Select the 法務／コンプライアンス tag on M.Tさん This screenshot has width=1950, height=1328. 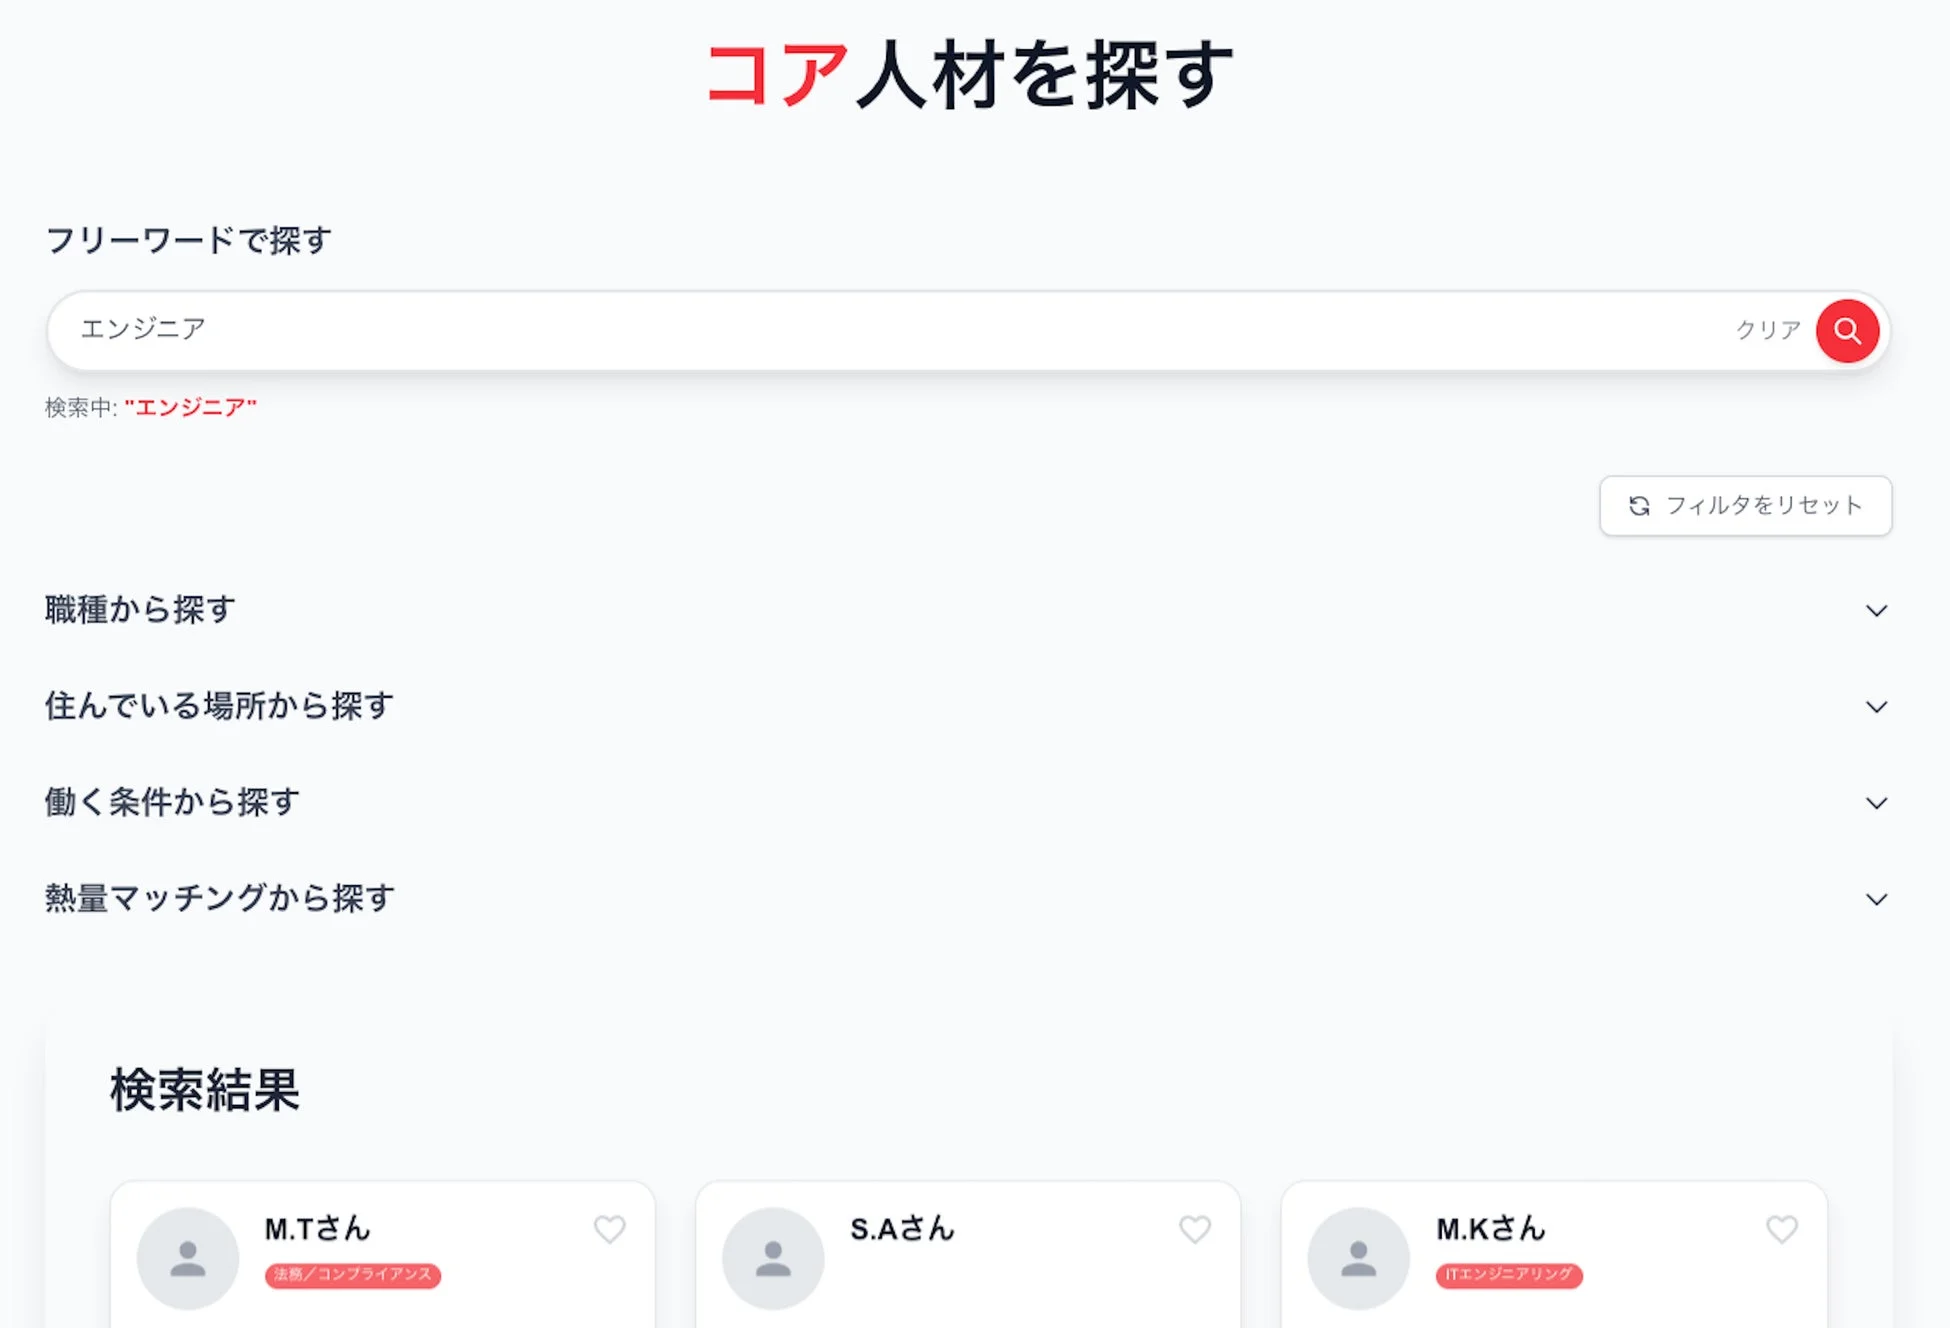click(353, 1276)
